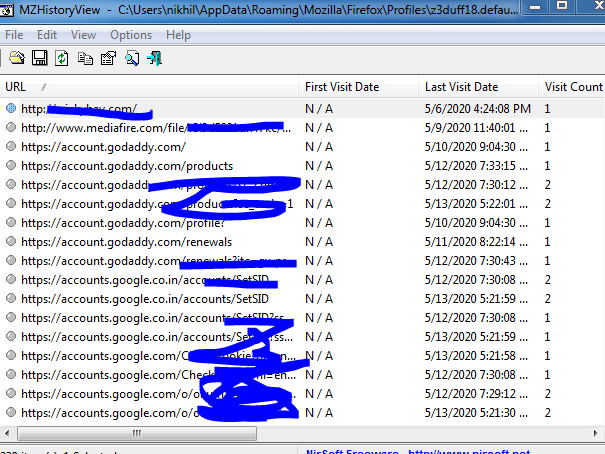Select the https://account.godaddy.com/ row URL
605x454 pixels.
coord(103,147)
